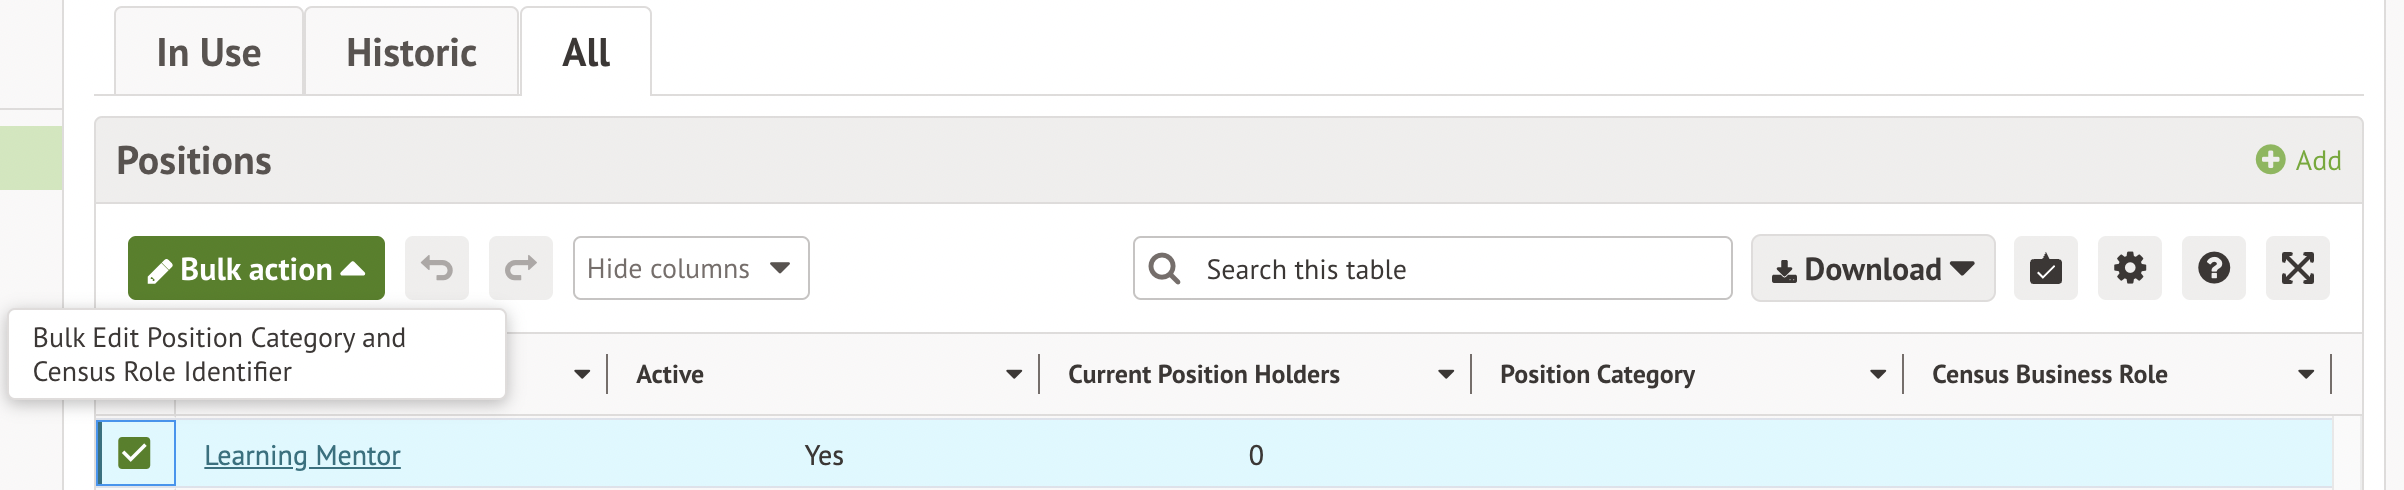Open the help question mark icon

click(x=2213, y=268)
